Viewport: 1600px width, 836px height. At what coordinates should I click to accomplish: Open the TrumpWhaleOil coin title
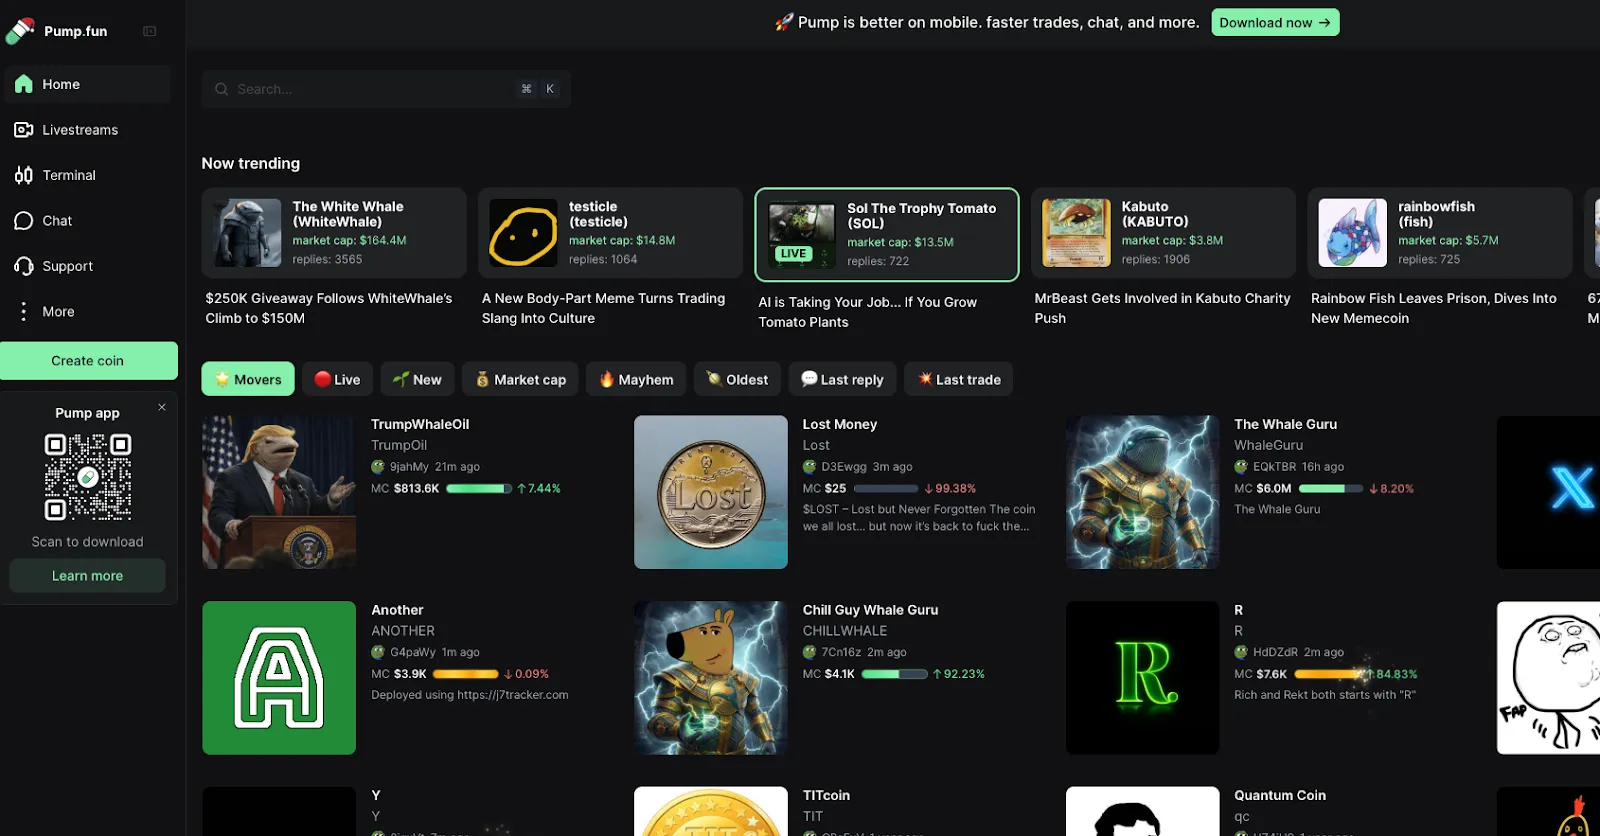[420, 424]
